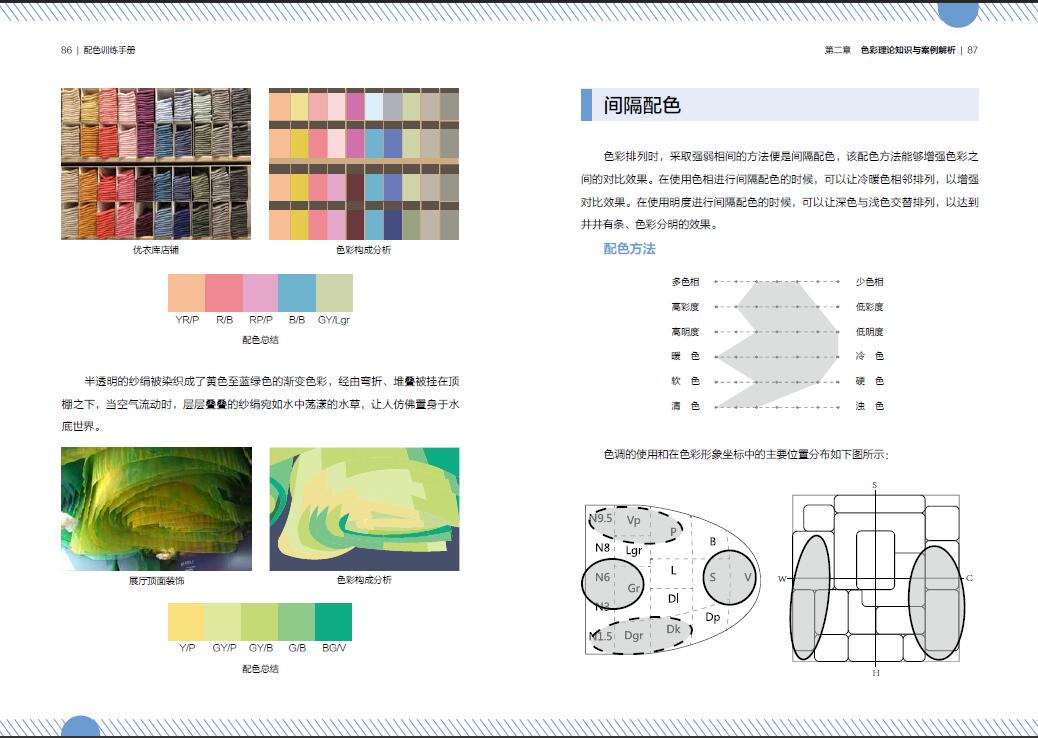This screenshot has width=1038, height=738.
Task: Click the Vp dashed ellipse in tone diagram
Action: click(634, 523)
